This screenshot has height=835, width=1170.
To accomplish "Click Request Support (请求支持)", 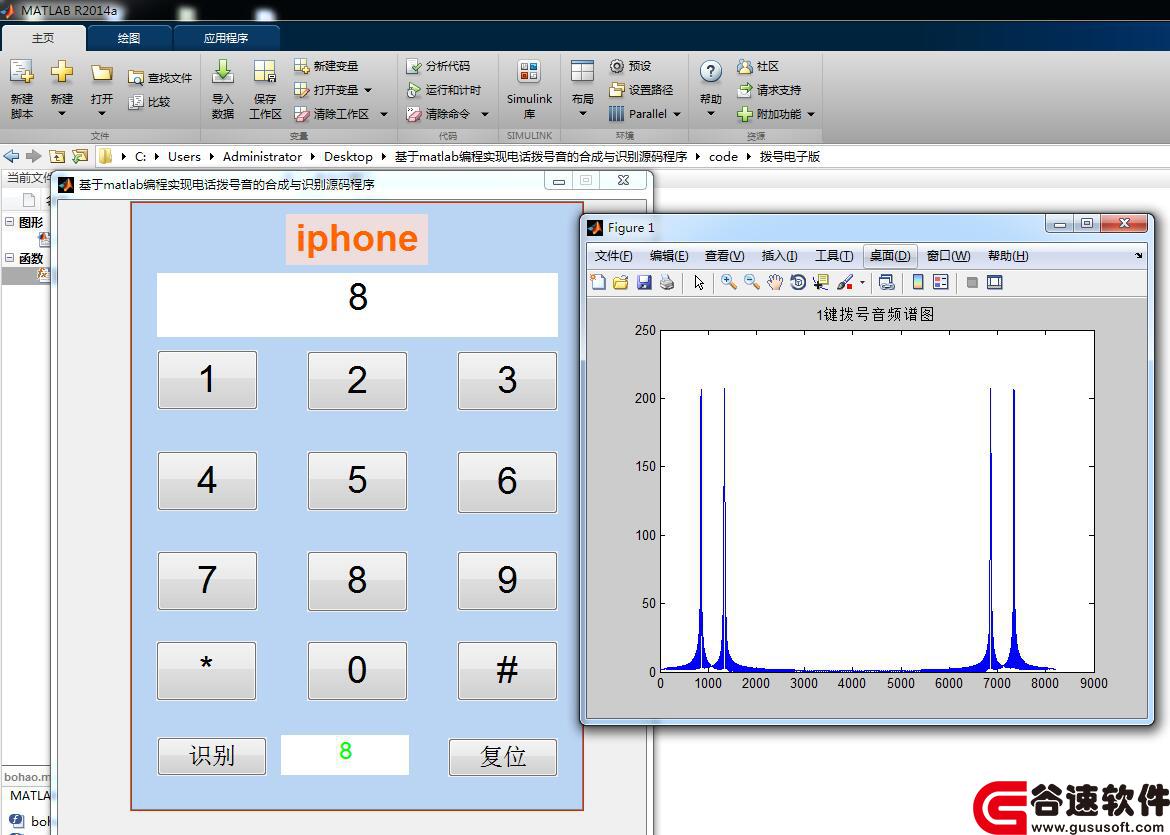I will pos(769,90).
